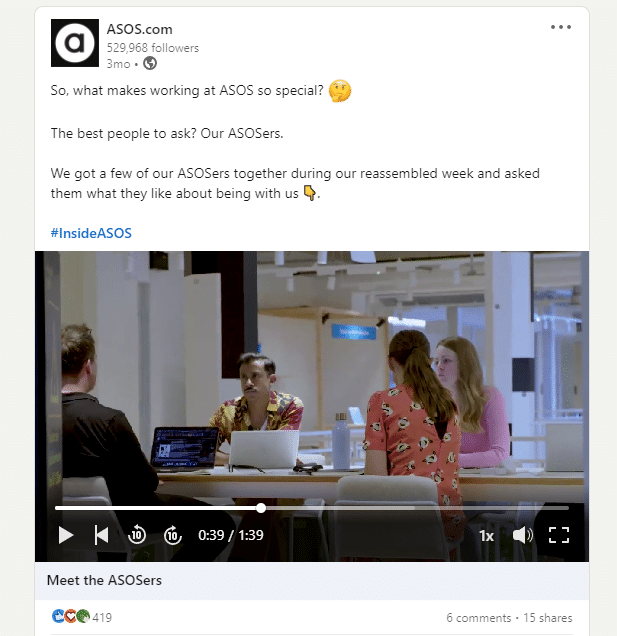Show the 6 comments
This screenshot has width=617, height=636.
[x=479, y=618]
